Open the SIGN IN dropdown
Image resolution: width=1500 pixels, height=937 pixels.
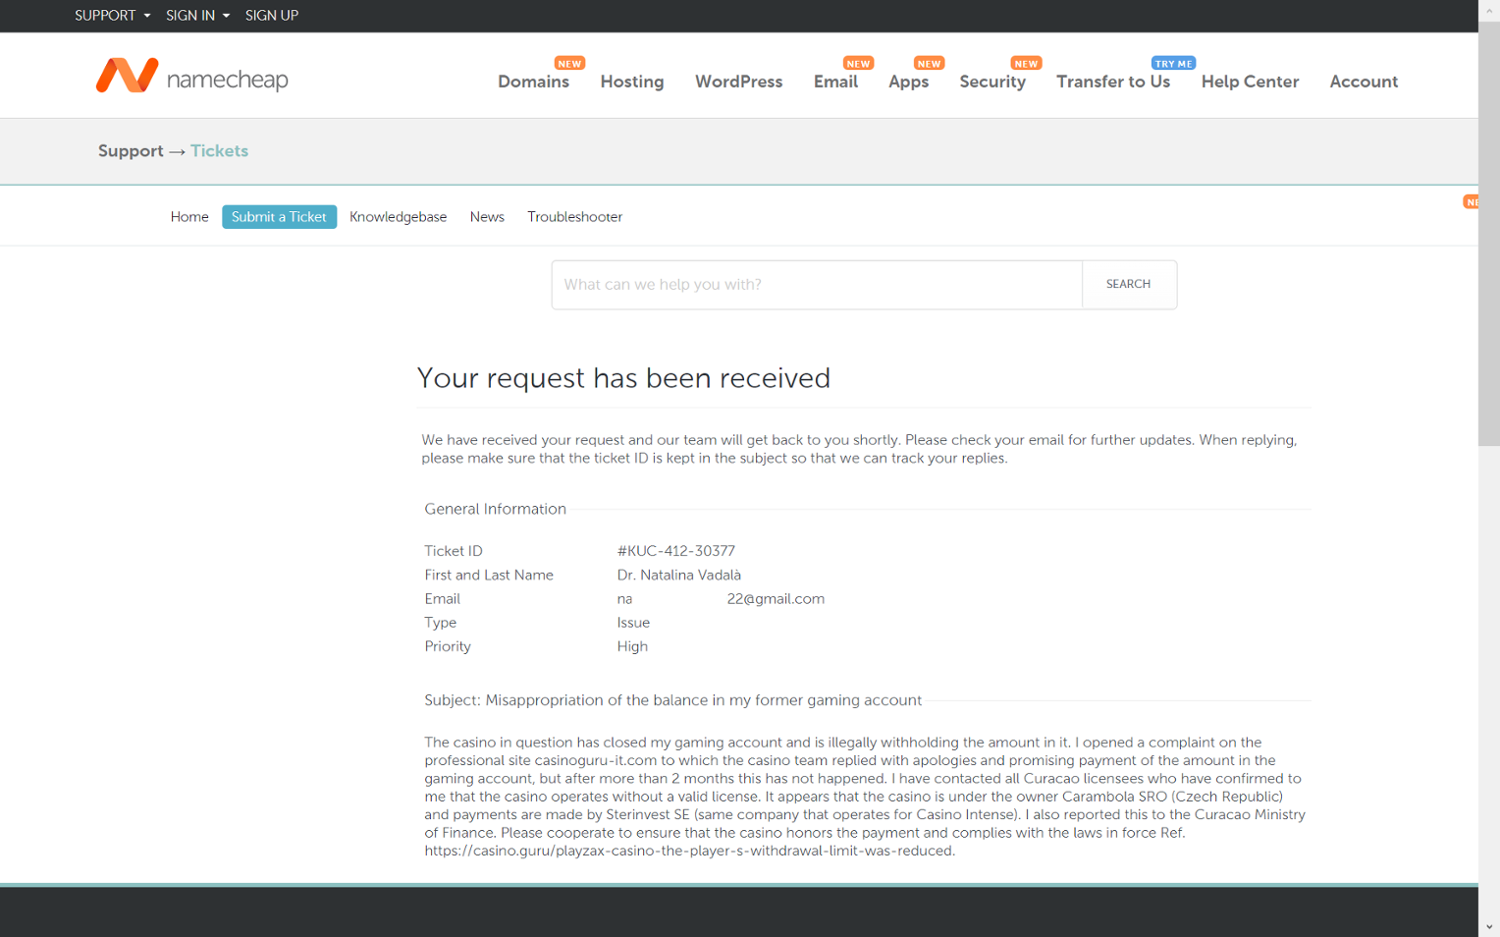(x=198, y=16)
